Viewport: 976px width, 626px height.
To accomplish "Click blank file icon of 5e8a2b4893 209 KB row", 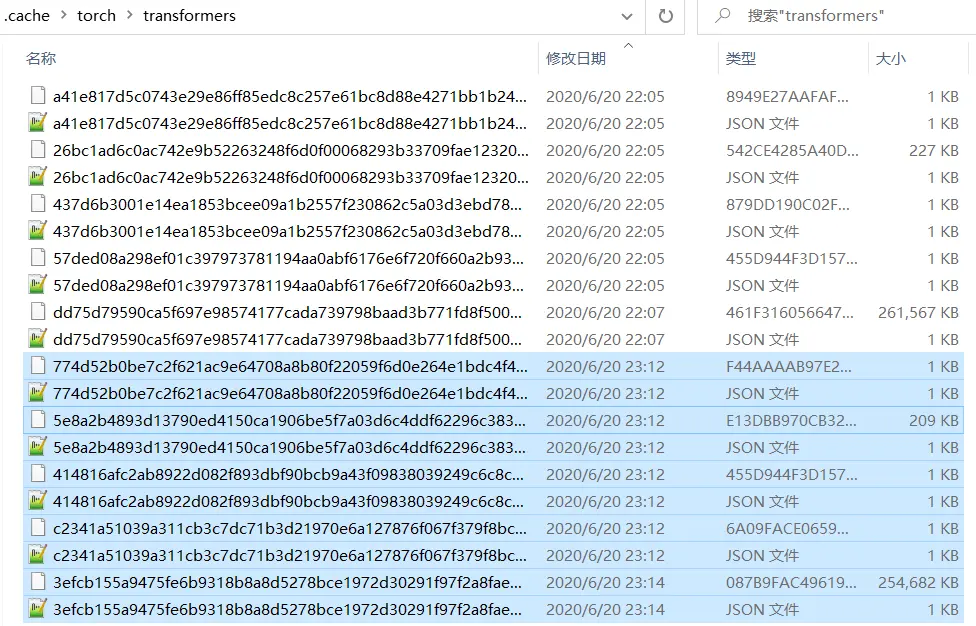I will click(x=38, y=420).
